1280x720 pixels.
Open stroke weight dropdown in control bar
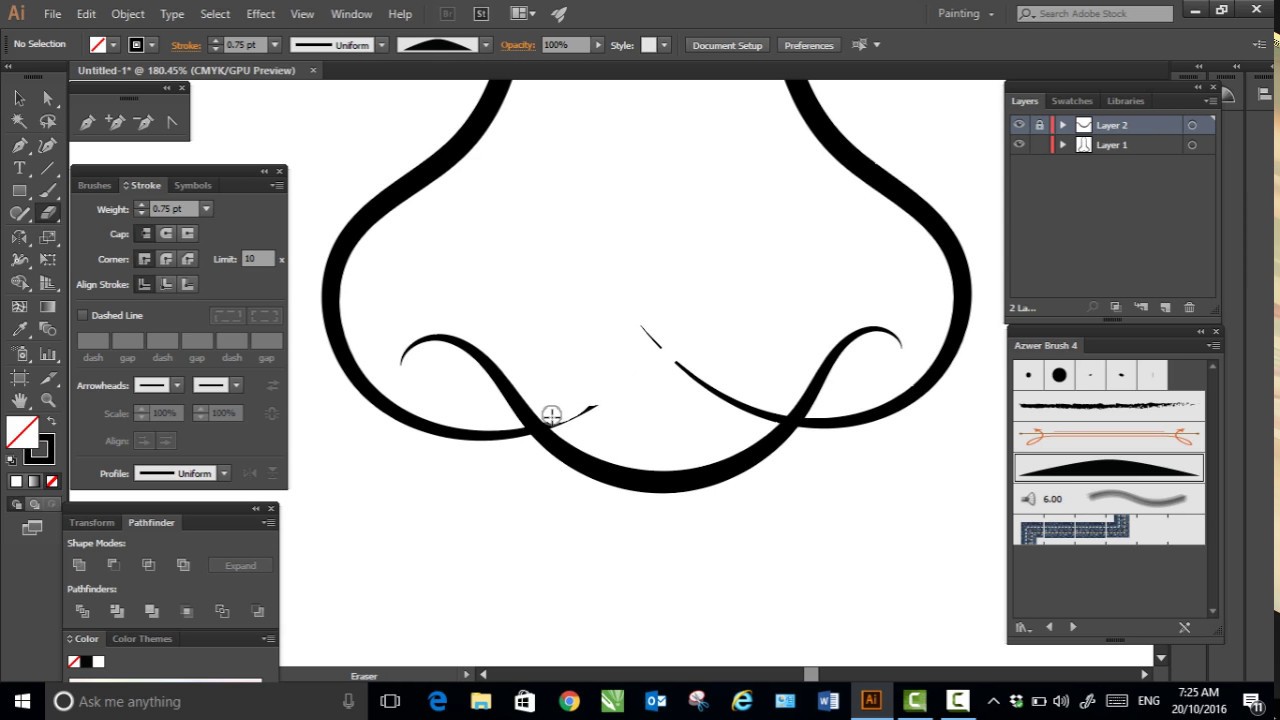275,45
